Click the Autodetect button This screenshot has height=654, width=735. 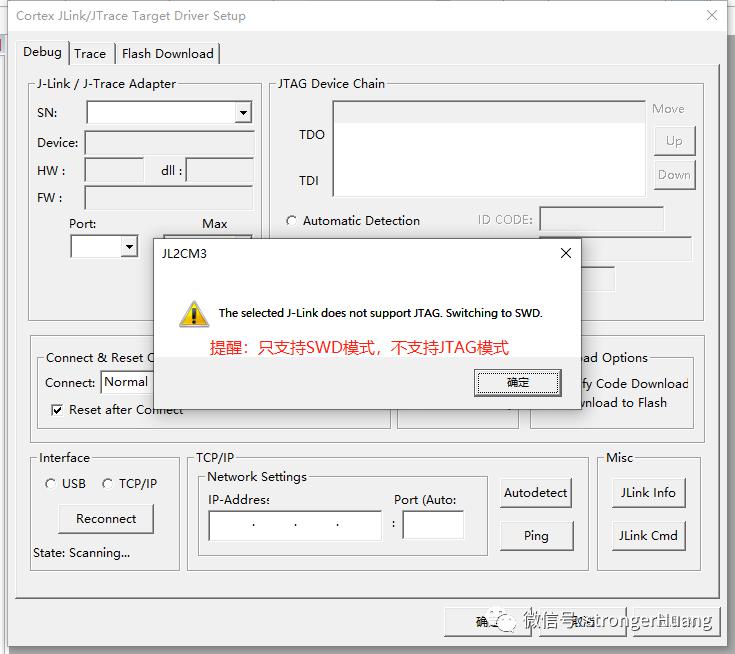[x=536, y=493]
